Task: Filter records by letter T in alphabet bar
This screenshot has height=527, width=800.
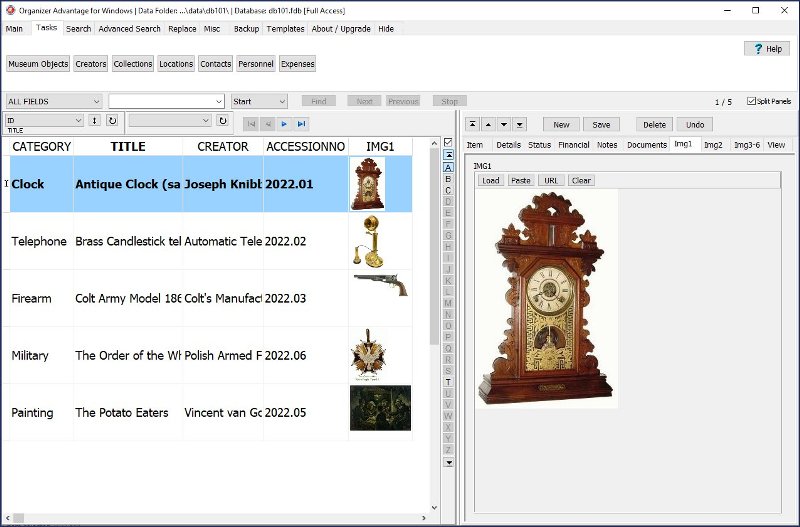Action: click(x=448, y=382)
